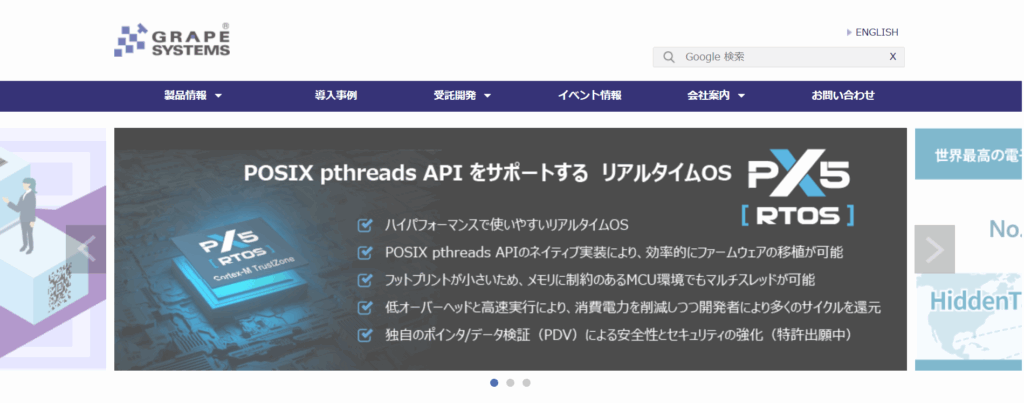Click the arrow icon beside ENGLISH
This screenshot has width=1024, height=403.
849,32
